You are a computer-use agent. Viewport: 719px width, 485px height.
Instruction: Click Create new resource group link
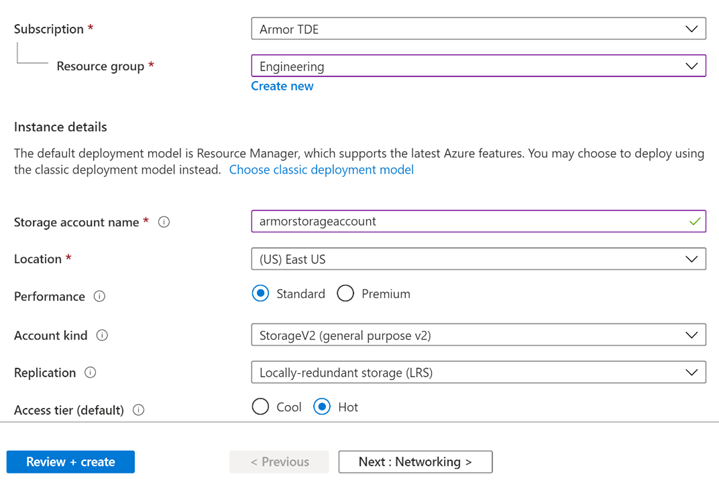(282, 86)
